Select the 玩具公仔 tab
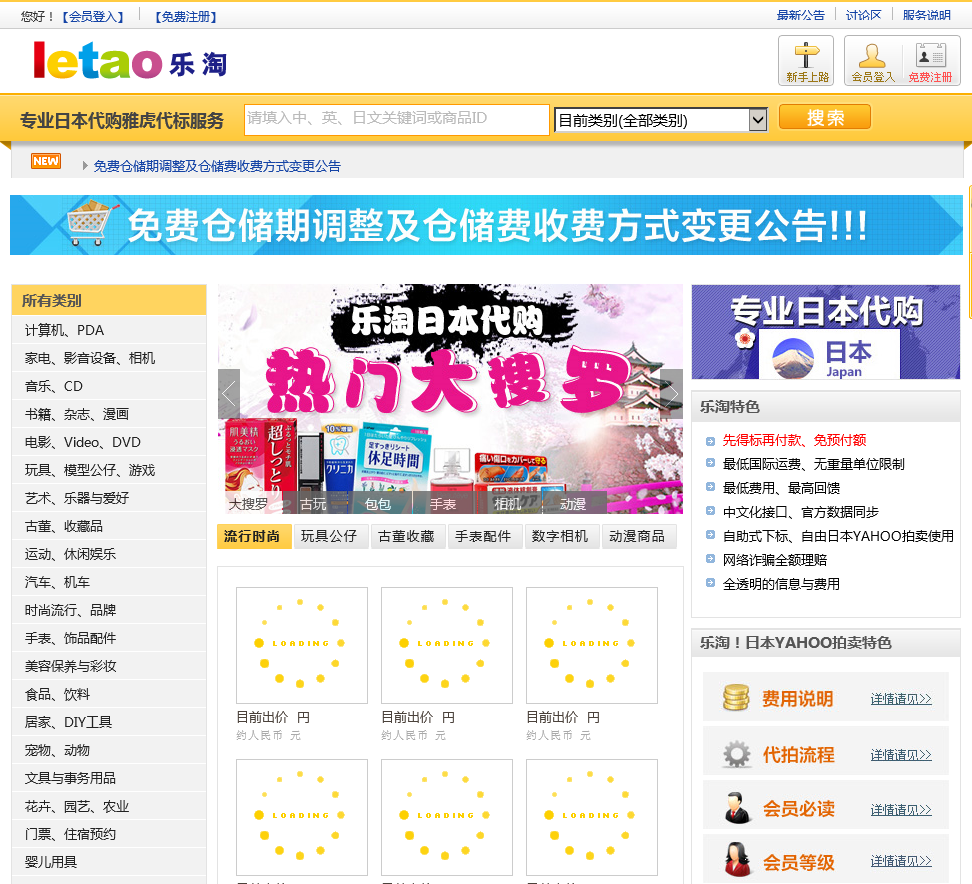 tap(329, 536)
